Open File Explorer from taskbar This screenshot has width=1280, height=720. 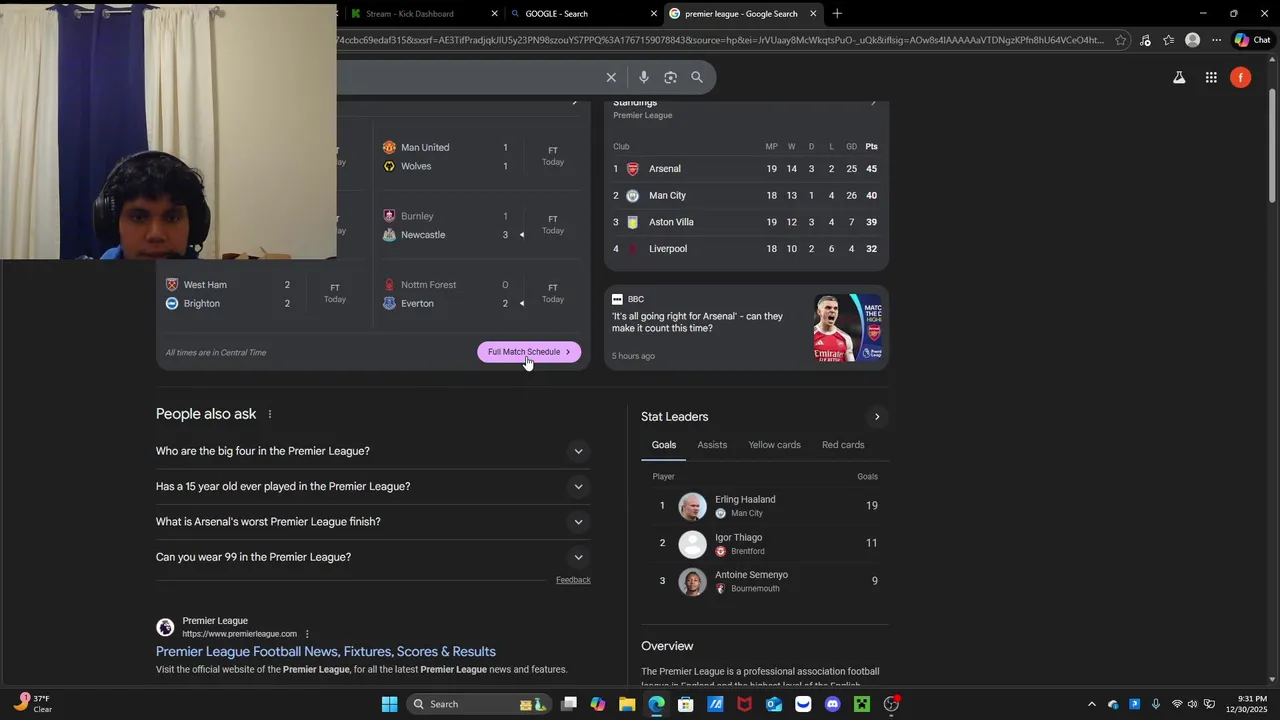(x=627, y=704)
